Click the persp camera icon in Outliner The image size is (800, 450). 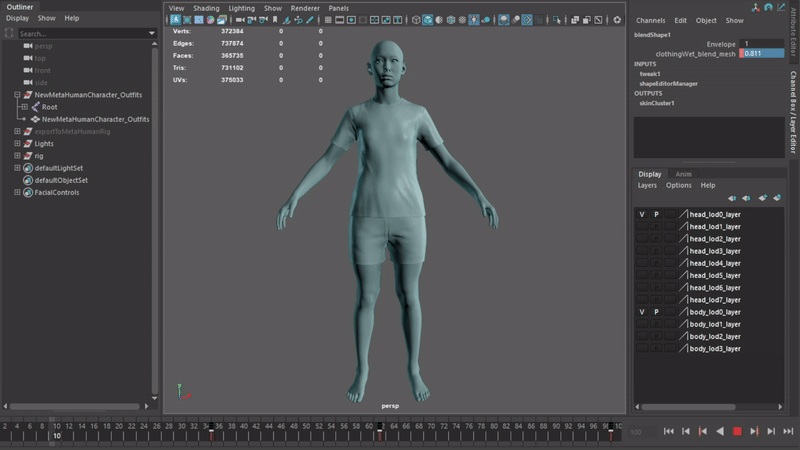(28, 45)
